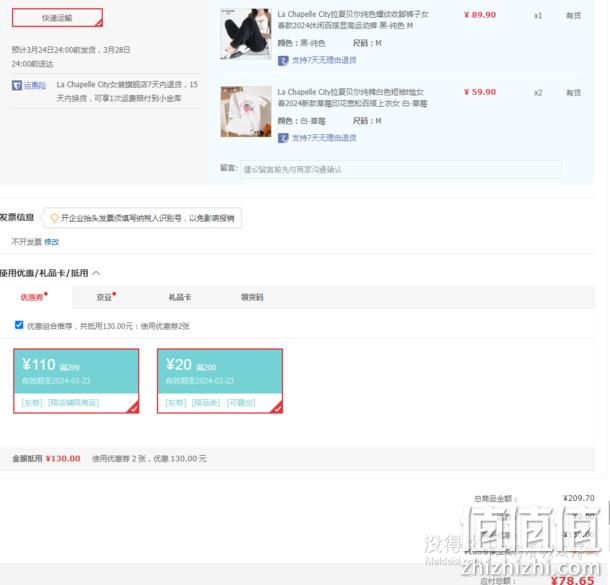Deselect the ¥20 coupon card
Image resolution: width=610 pixels, height=585 pixels.
point(220,381)
